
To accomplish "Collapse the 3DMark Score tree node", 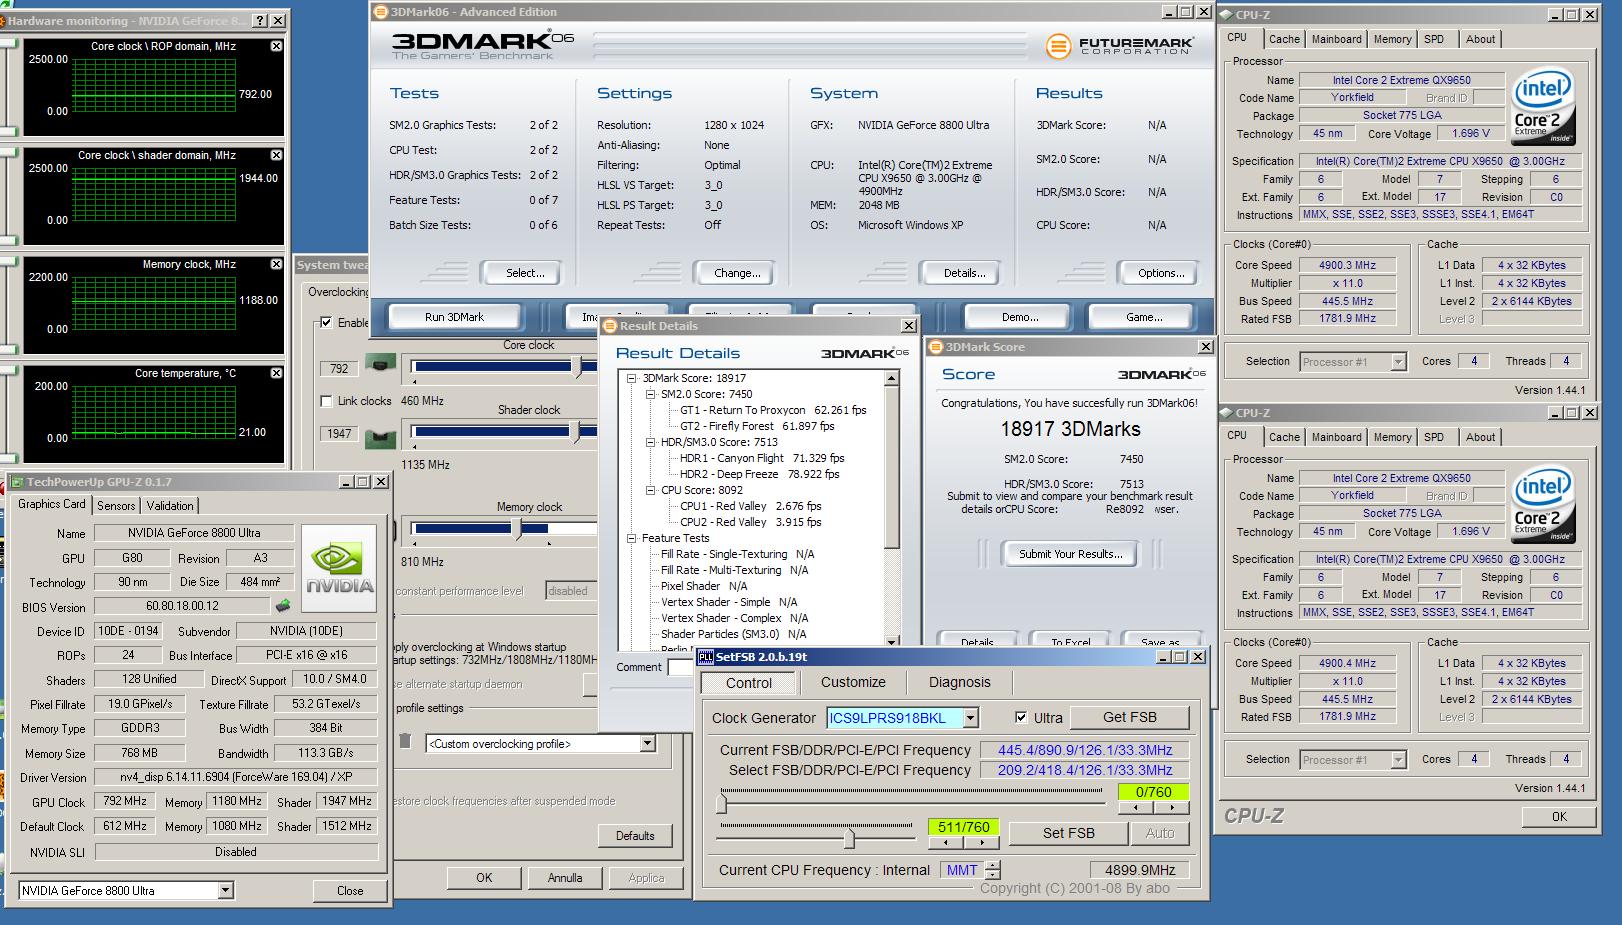I will (632, 378).
